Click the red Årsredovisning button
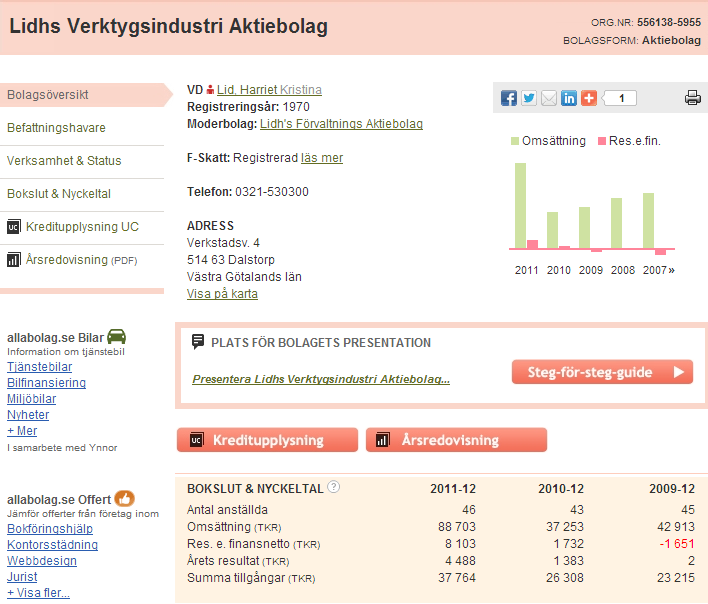The image size is (708, 604). click(x=456, y=440)
